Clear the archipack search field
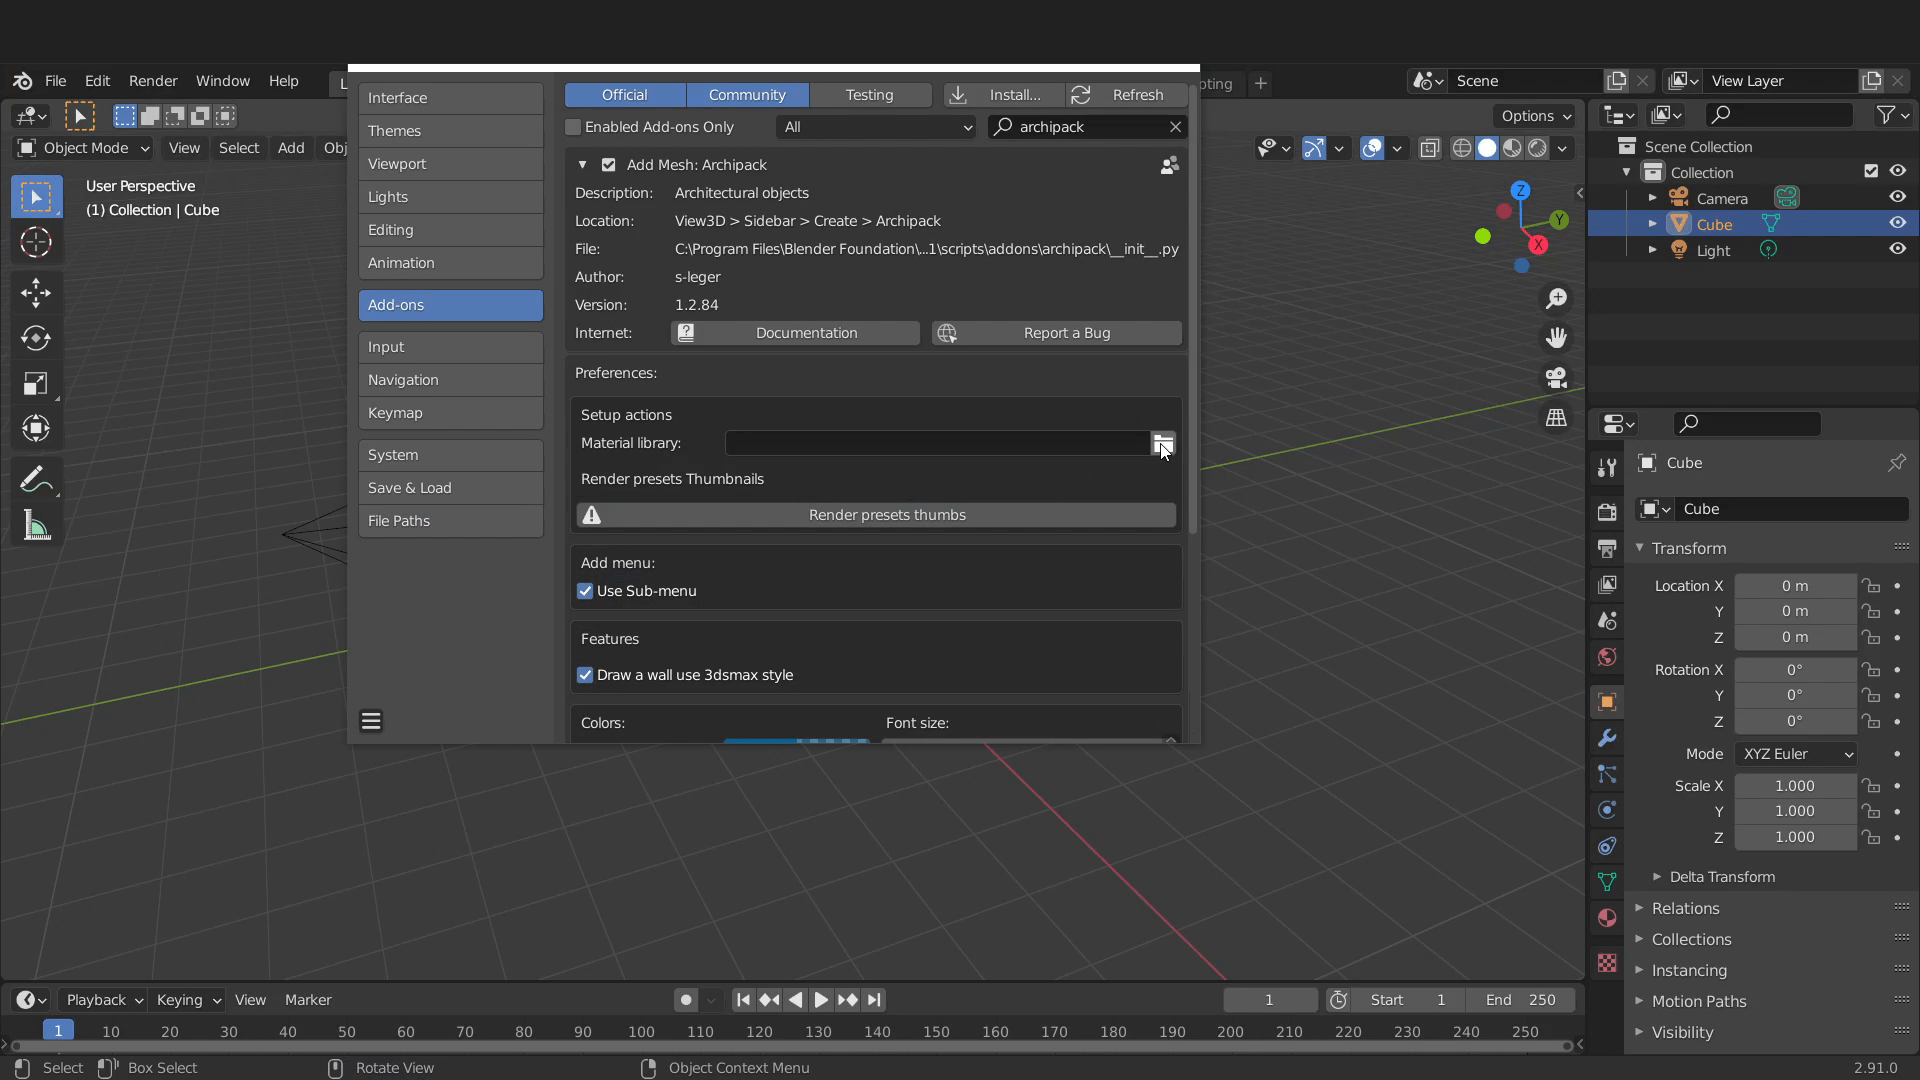1920x1080 pixels. (1175, 127)
